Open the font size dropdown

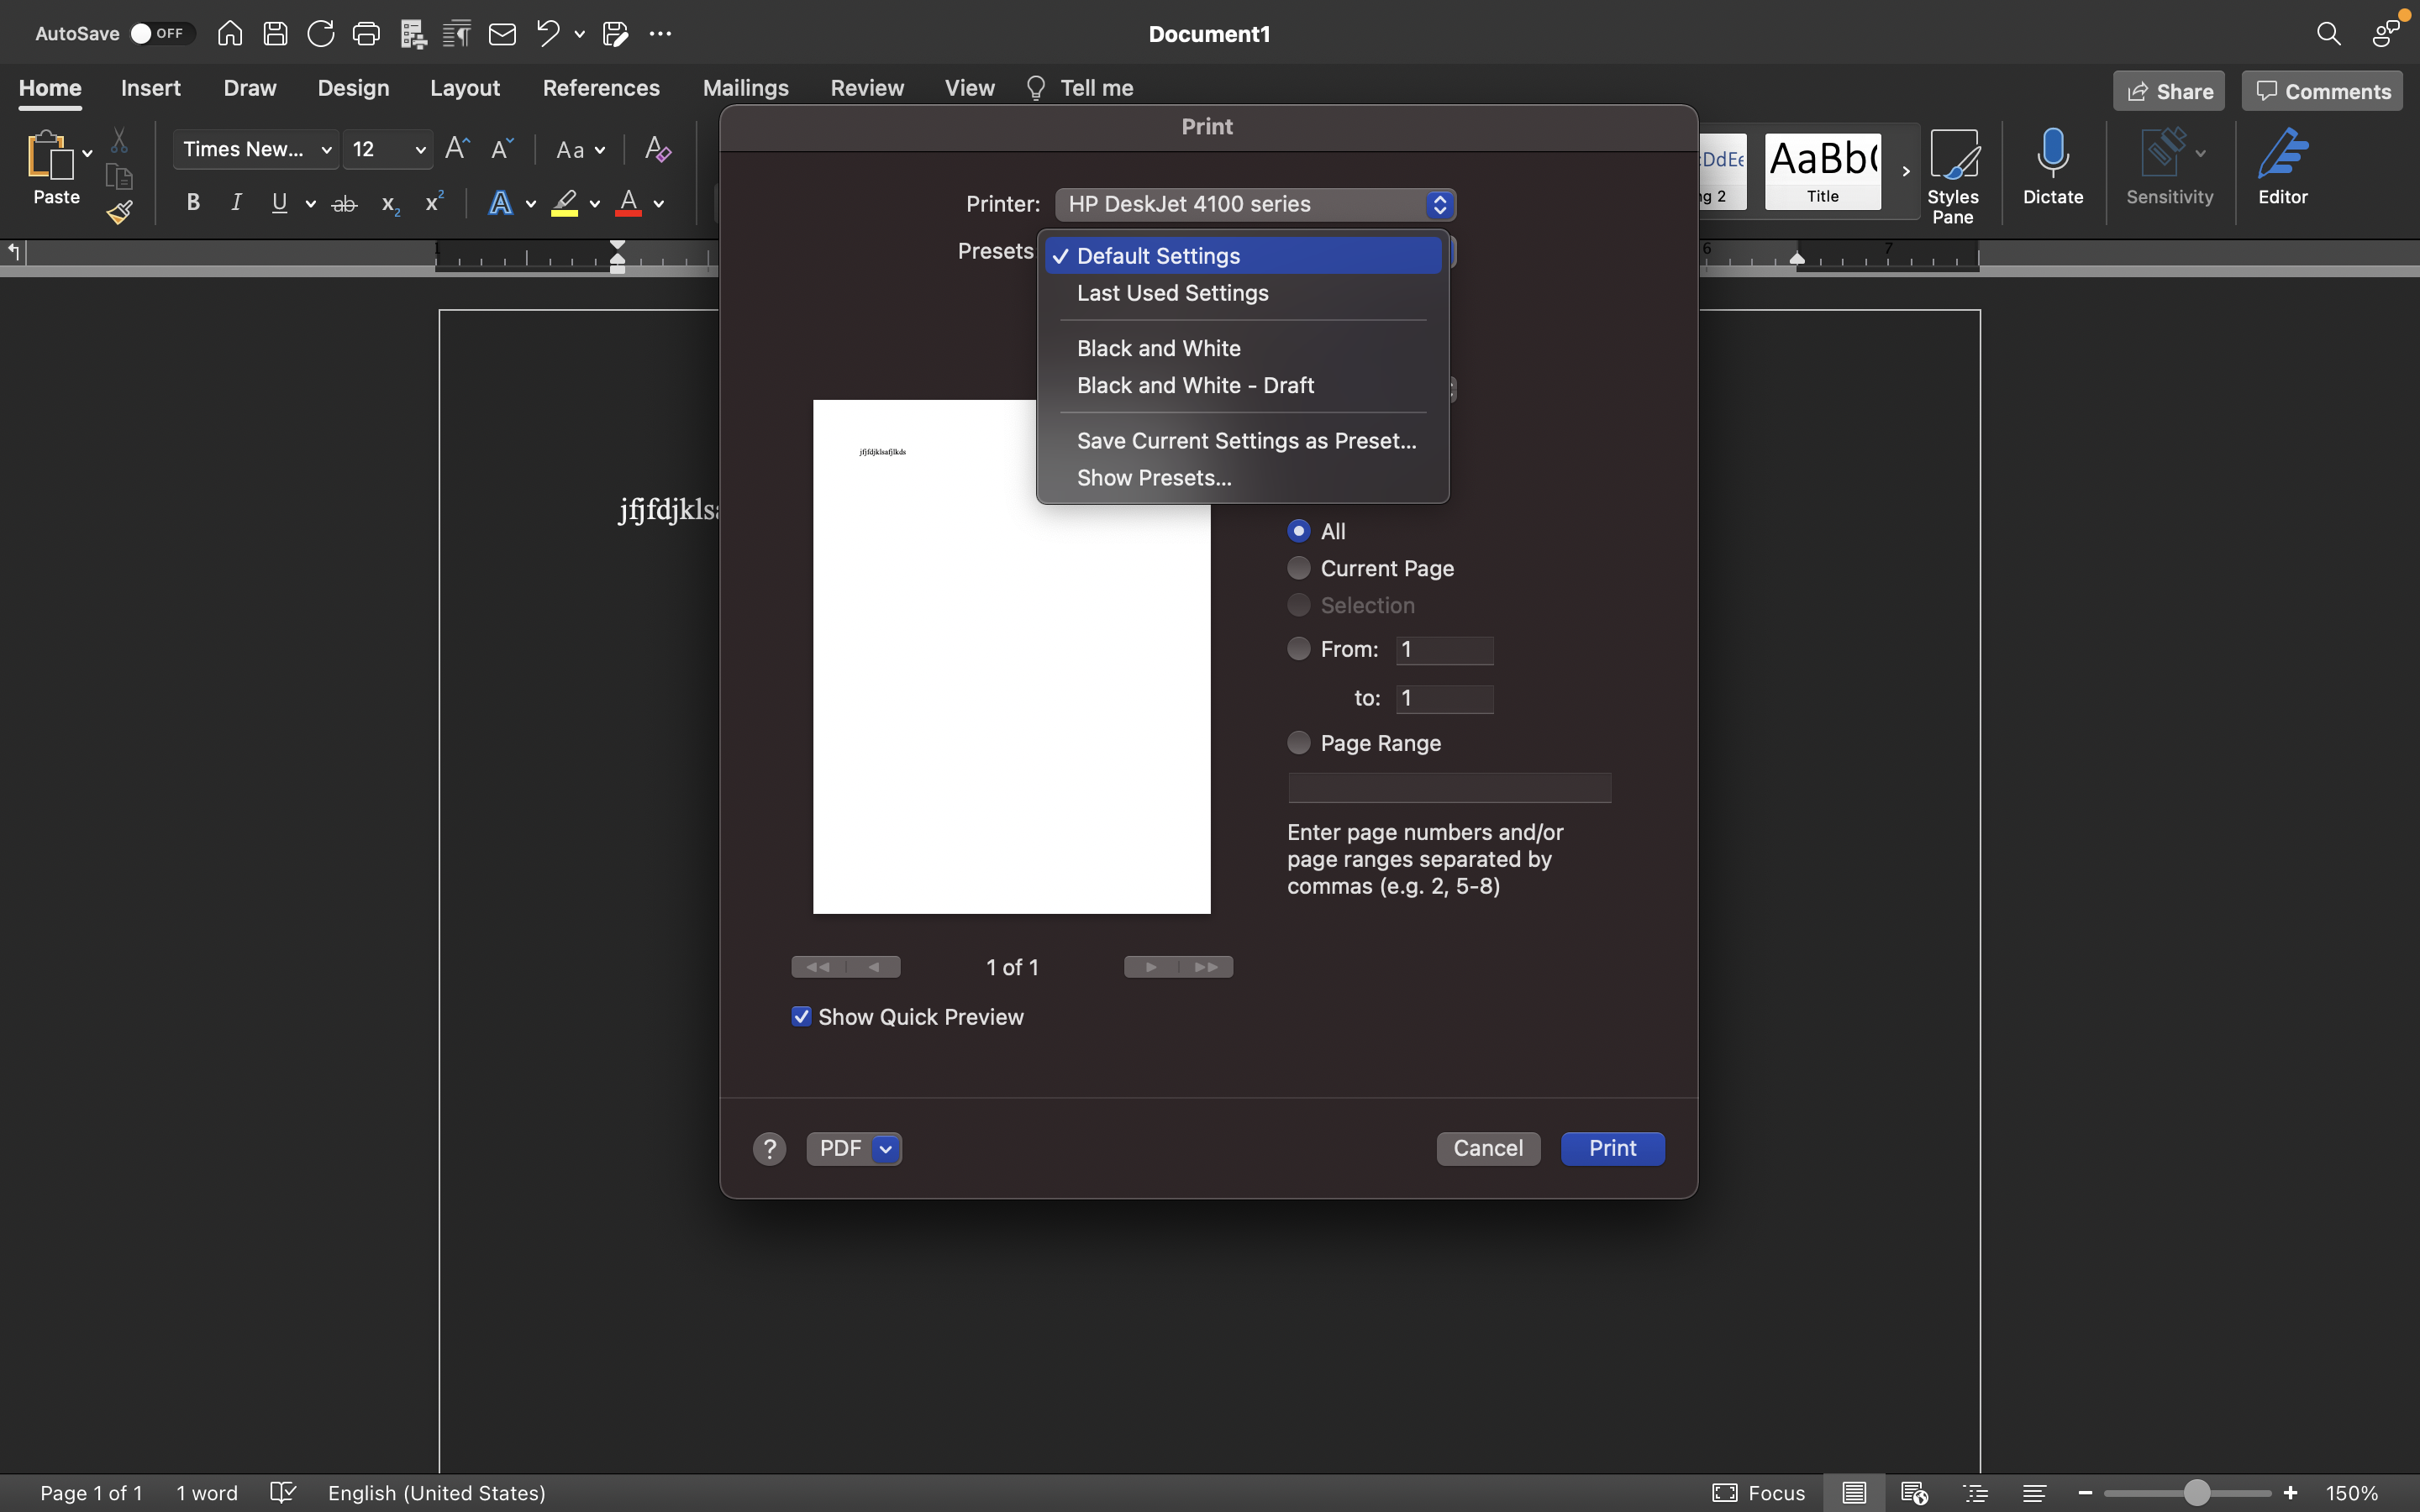pos(419,149)
